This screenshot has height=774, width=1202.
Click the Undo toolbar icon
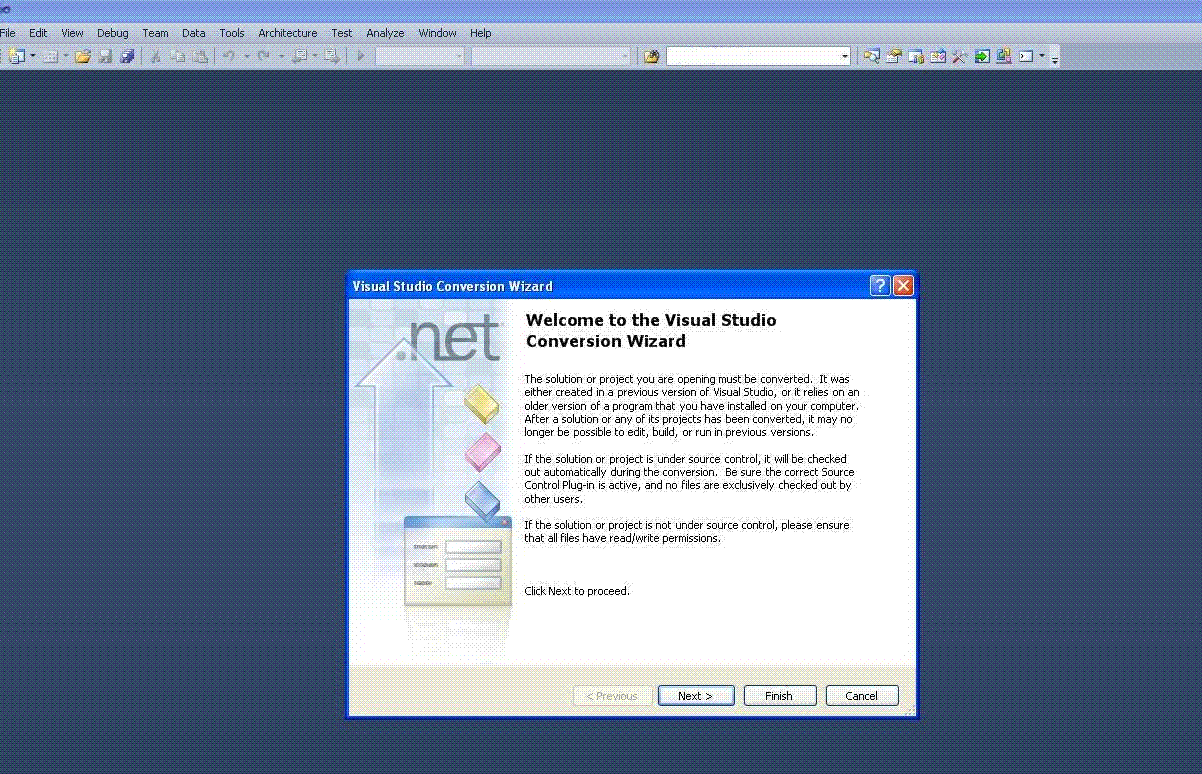pos(229,56)
